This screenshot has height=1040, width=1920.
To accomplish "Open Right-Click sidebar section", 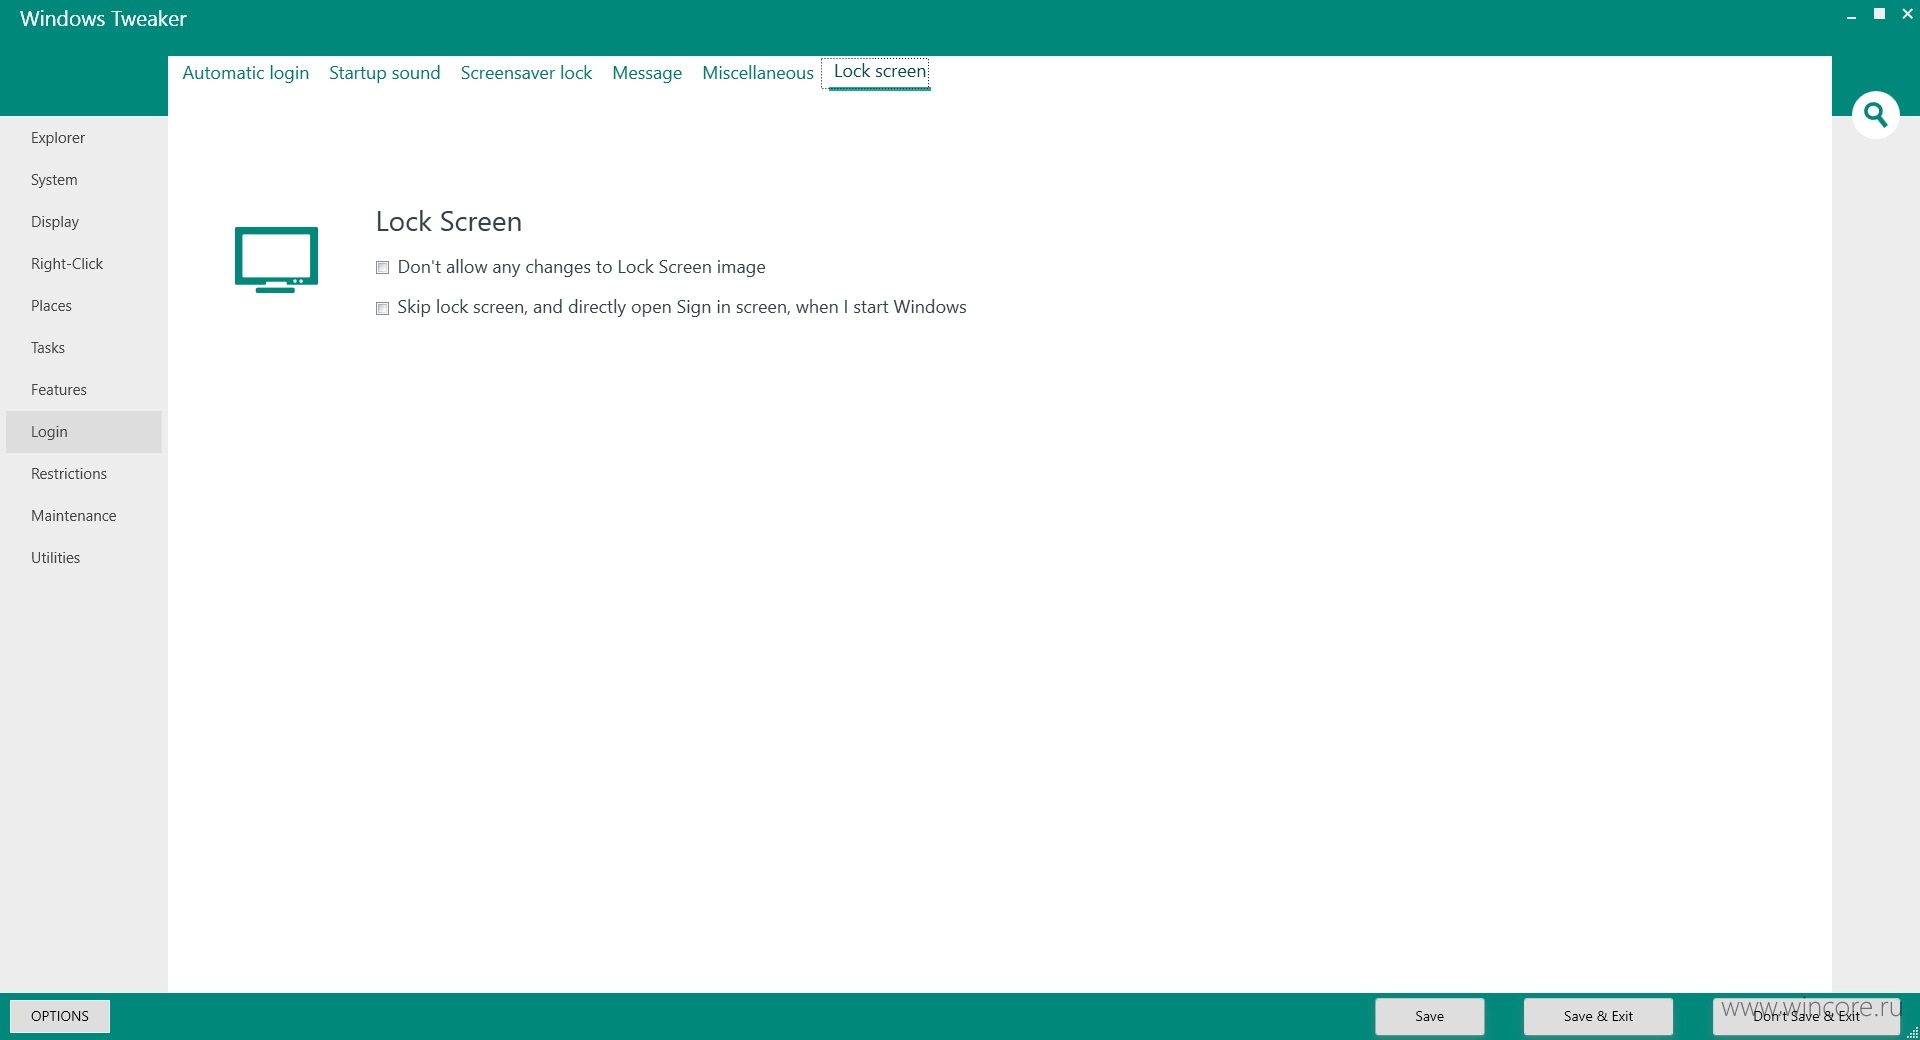I will click(x=84, y=264).
